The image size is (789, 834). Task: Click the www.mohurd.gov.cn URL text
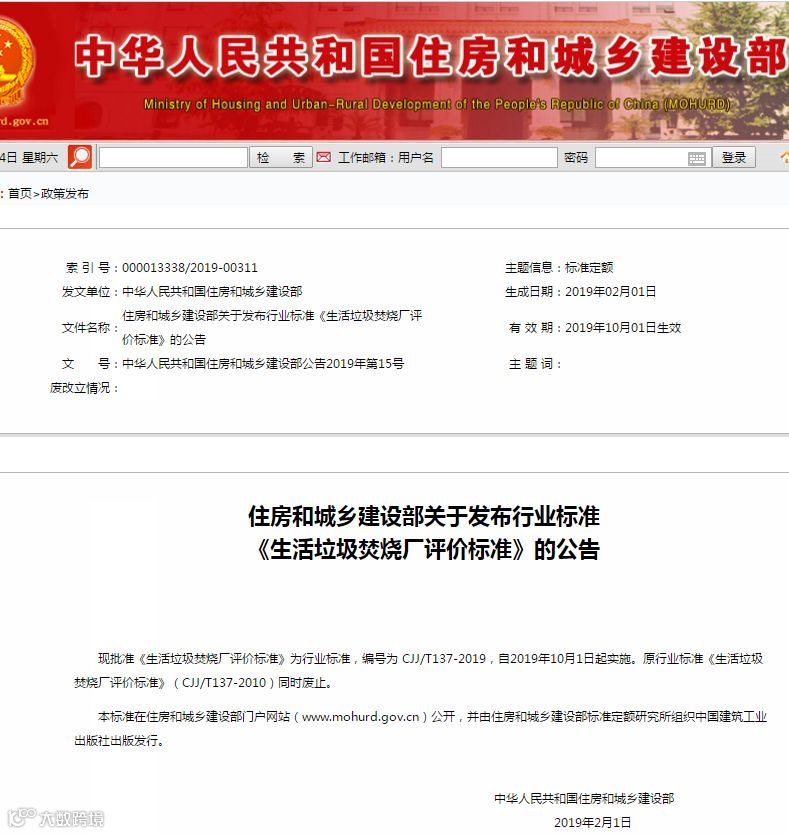point(361,716)
